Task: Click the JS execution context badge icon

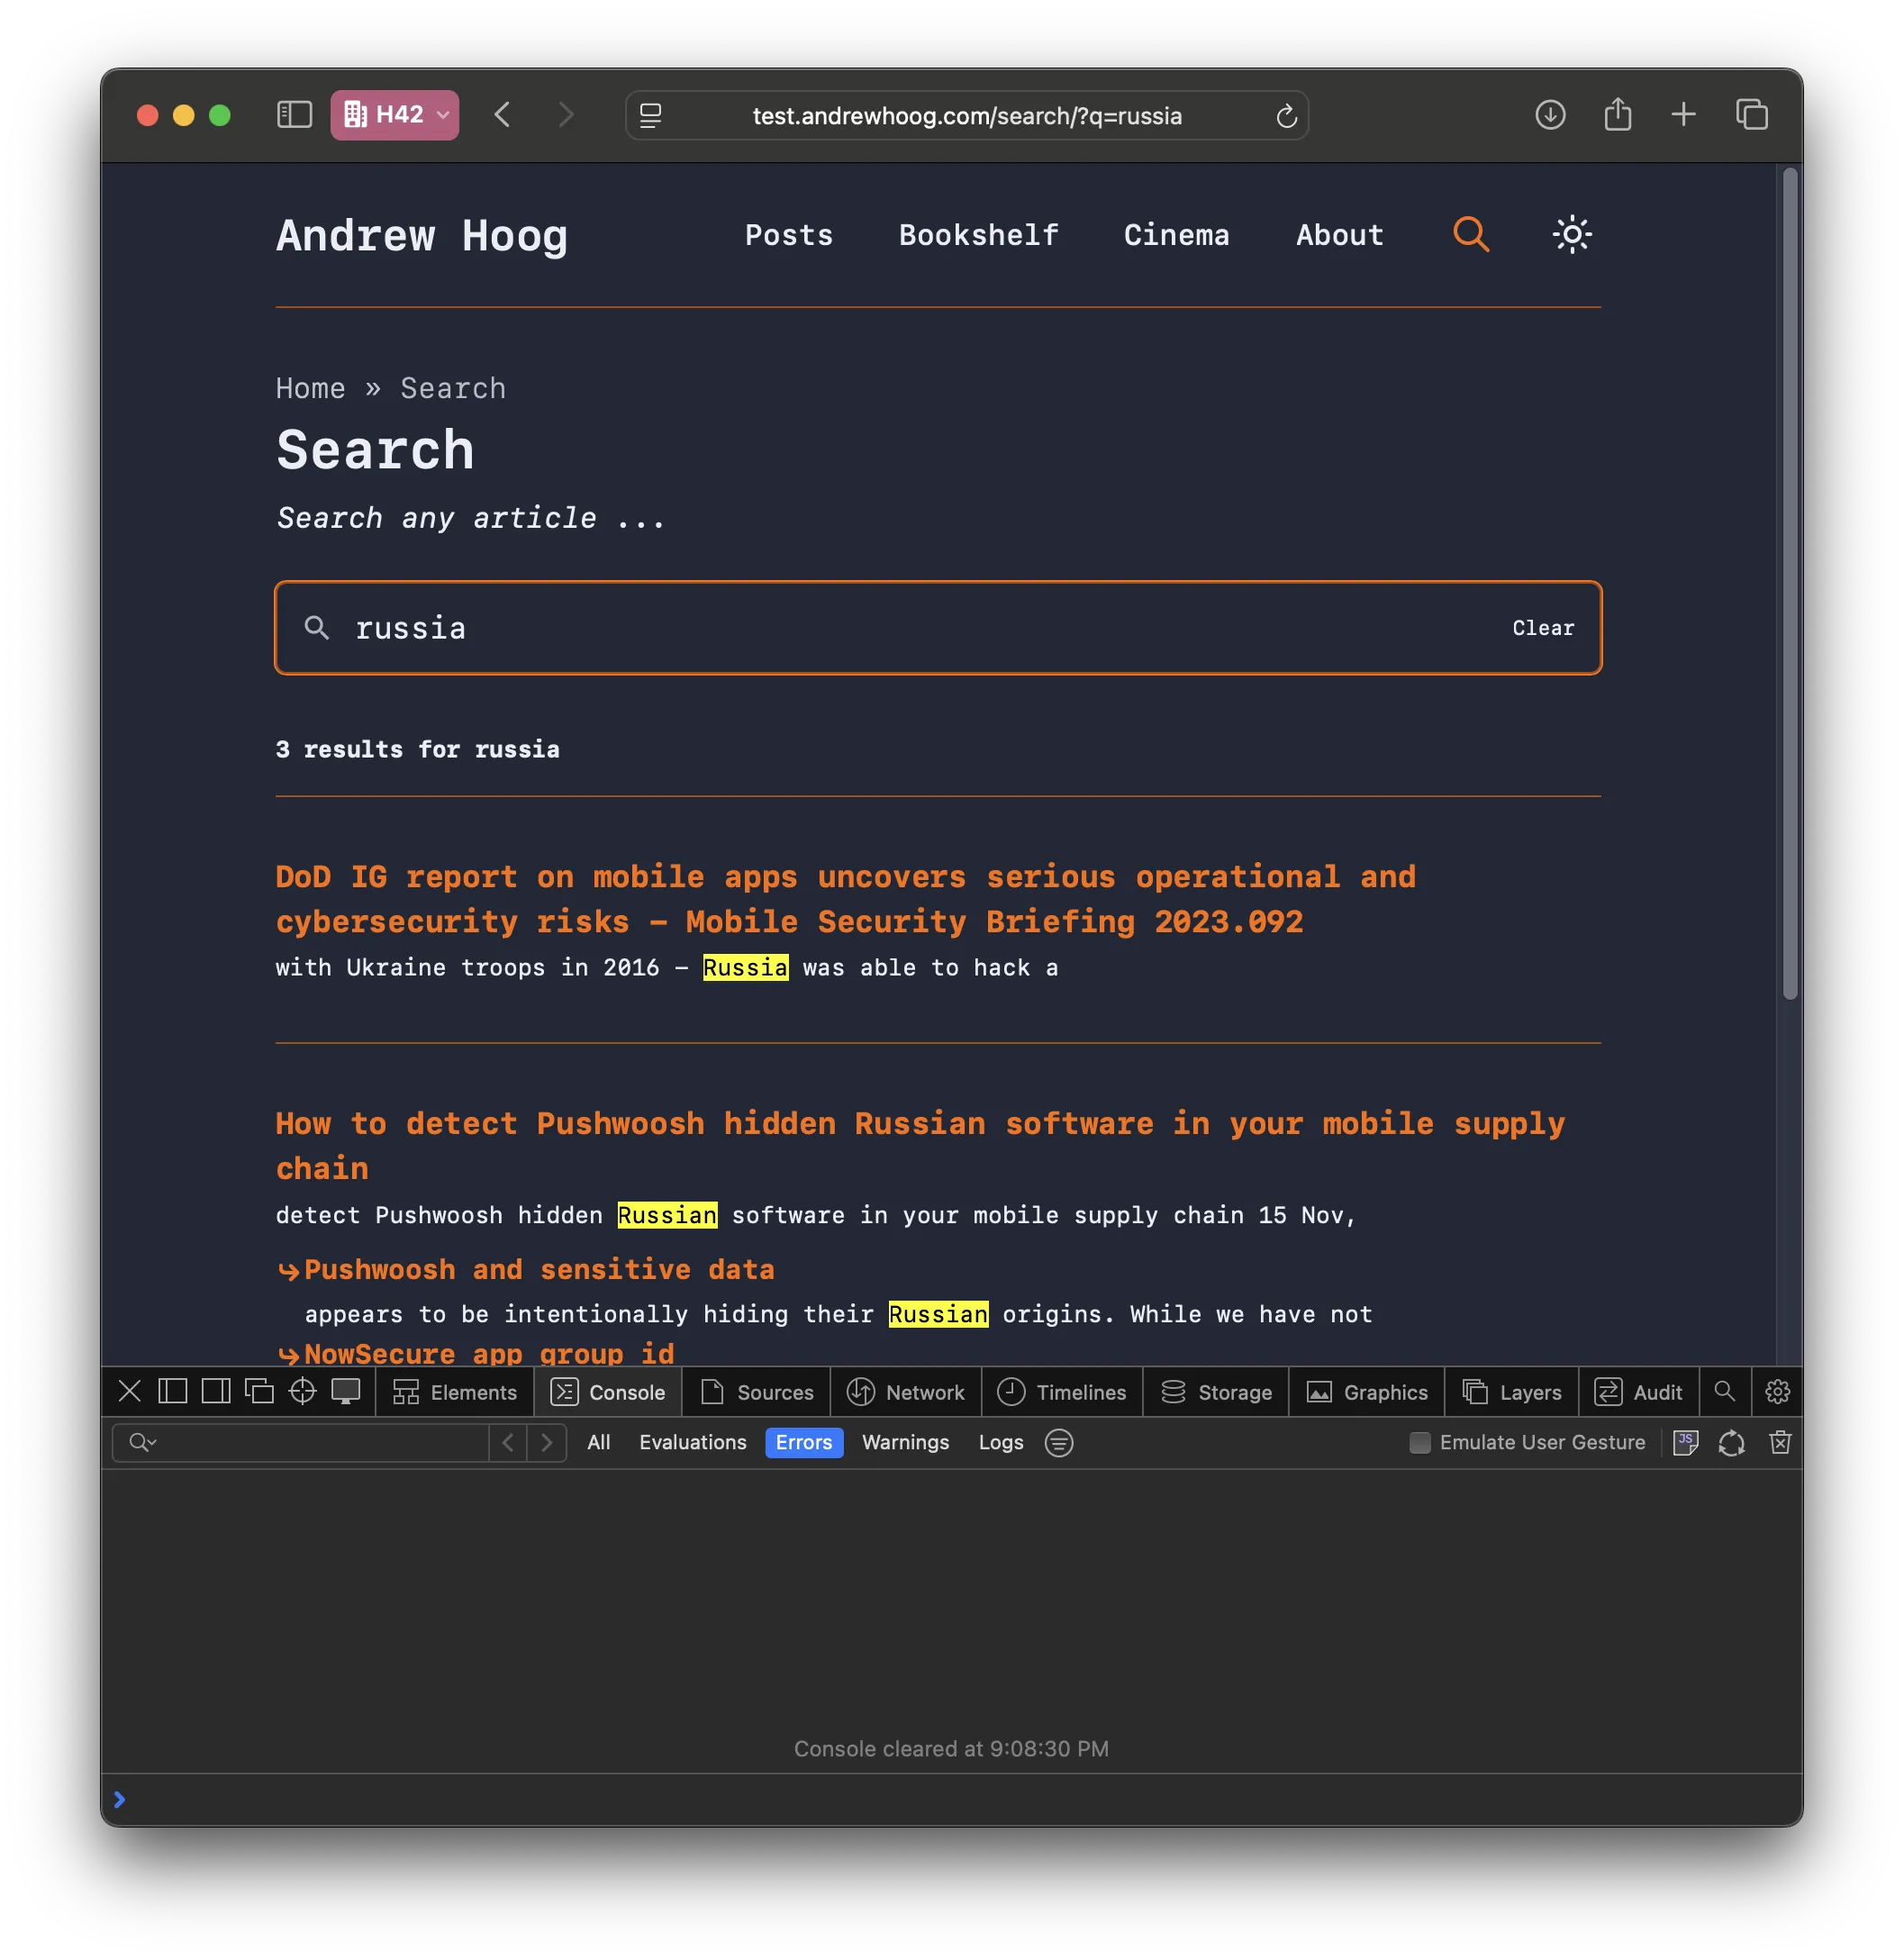Action: point(1685,1443)
